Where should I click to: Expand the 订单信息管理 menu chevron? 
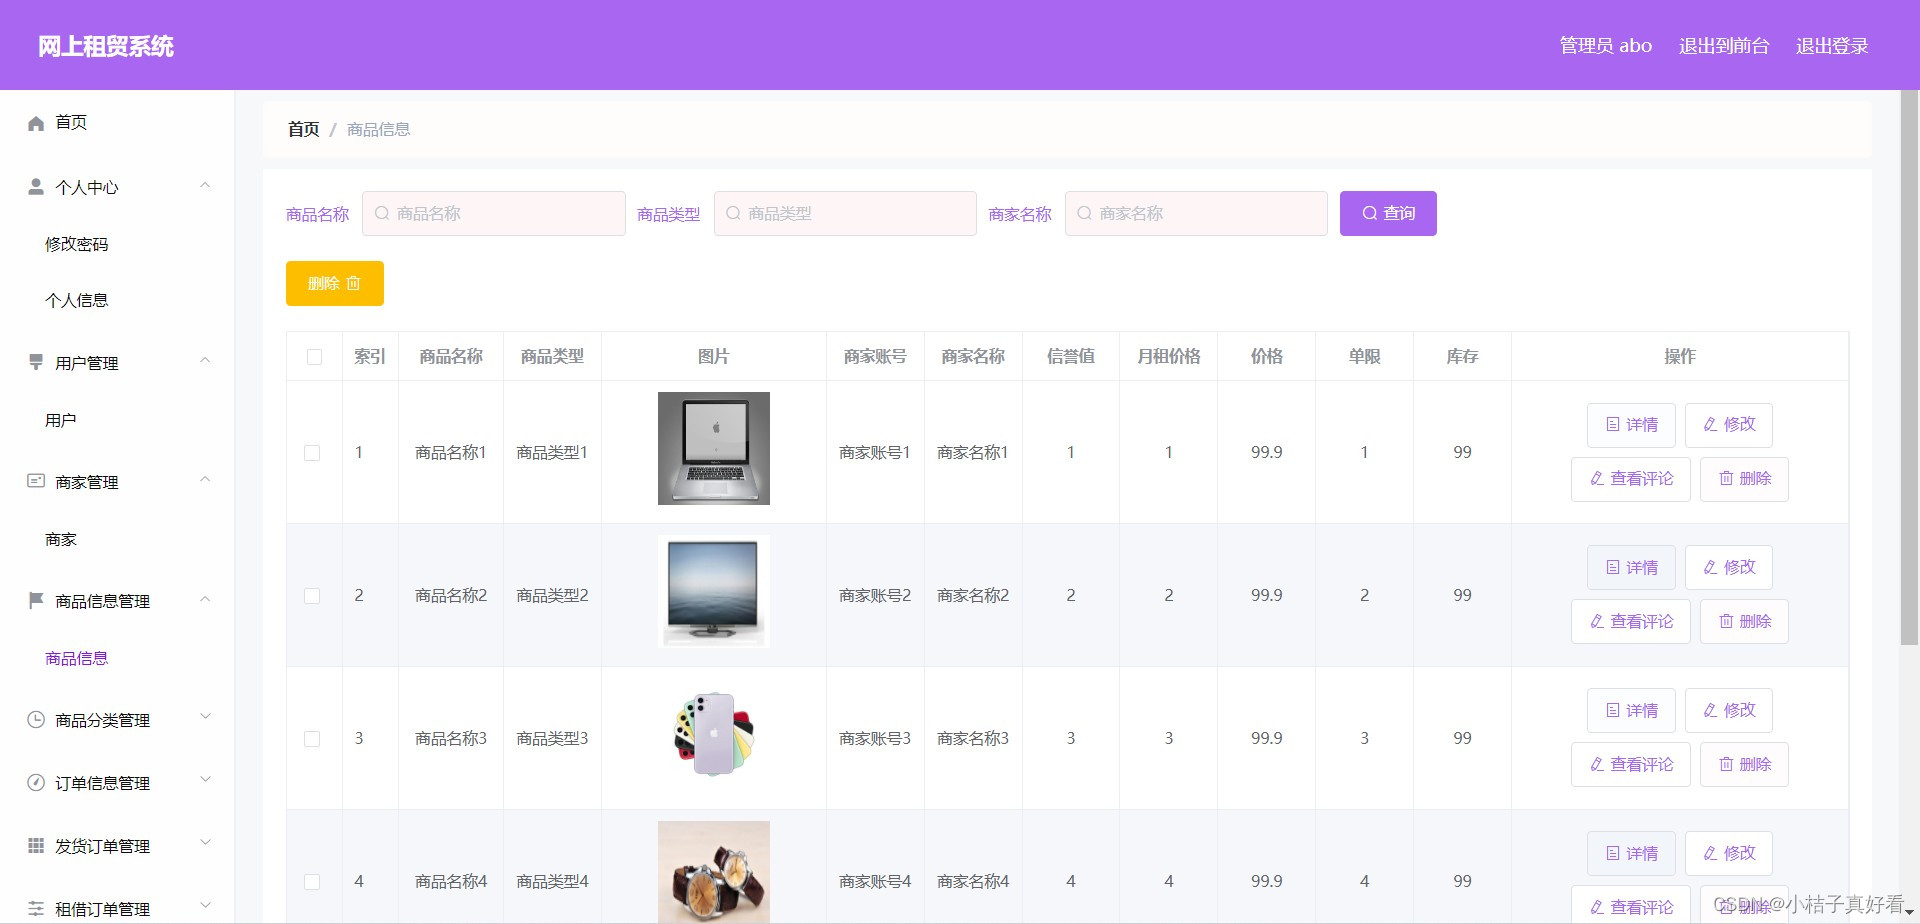(x=205, y=779)
